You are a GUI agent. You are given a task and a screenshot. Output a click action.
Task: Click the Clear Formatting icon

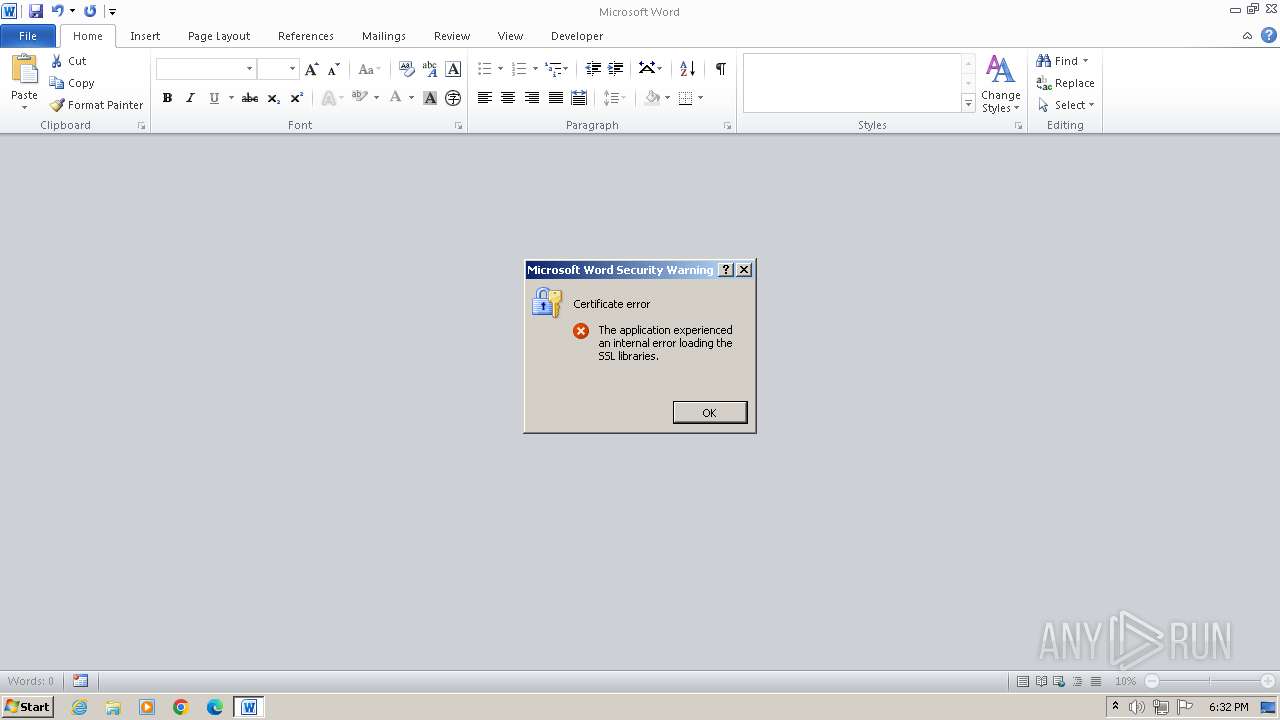coord(406,69)
